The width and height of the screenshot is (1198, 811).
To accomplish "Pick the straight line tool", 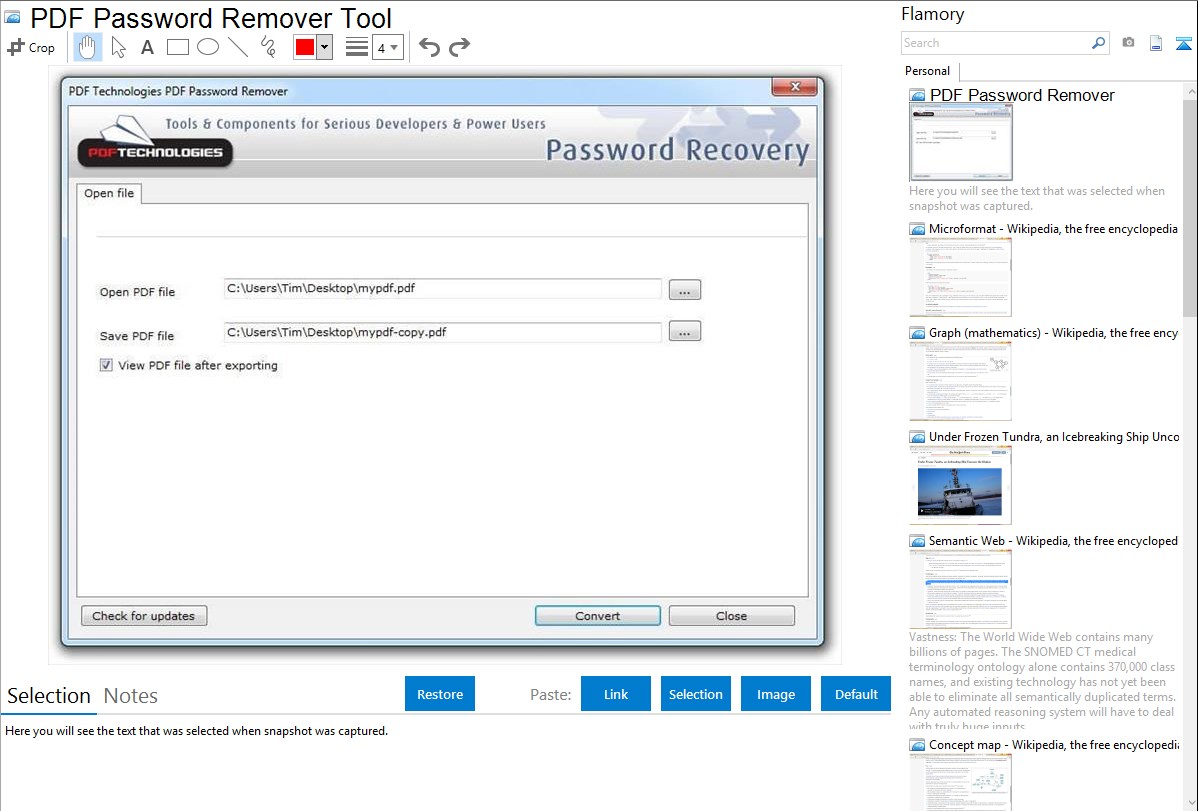I will [238, 47].
